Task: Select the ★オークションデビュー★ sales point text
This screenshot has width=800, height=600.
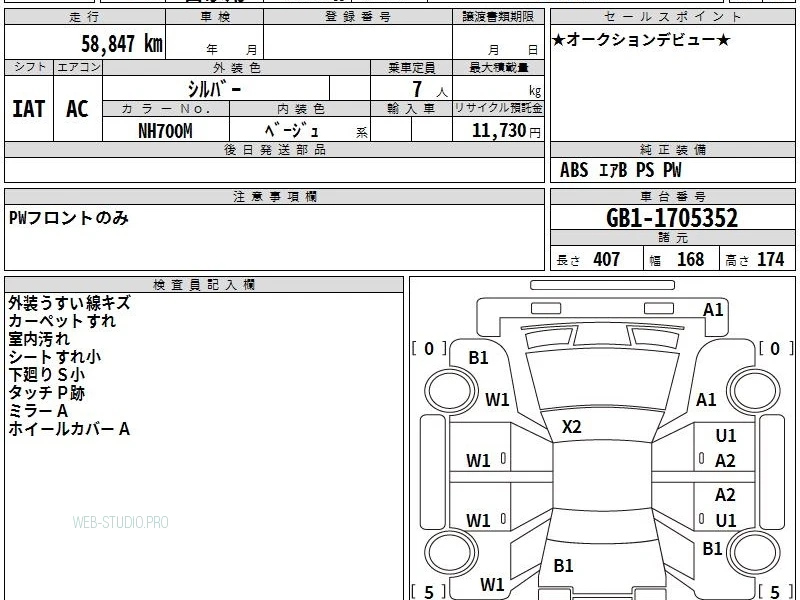Action: click(x=641, y=40)
